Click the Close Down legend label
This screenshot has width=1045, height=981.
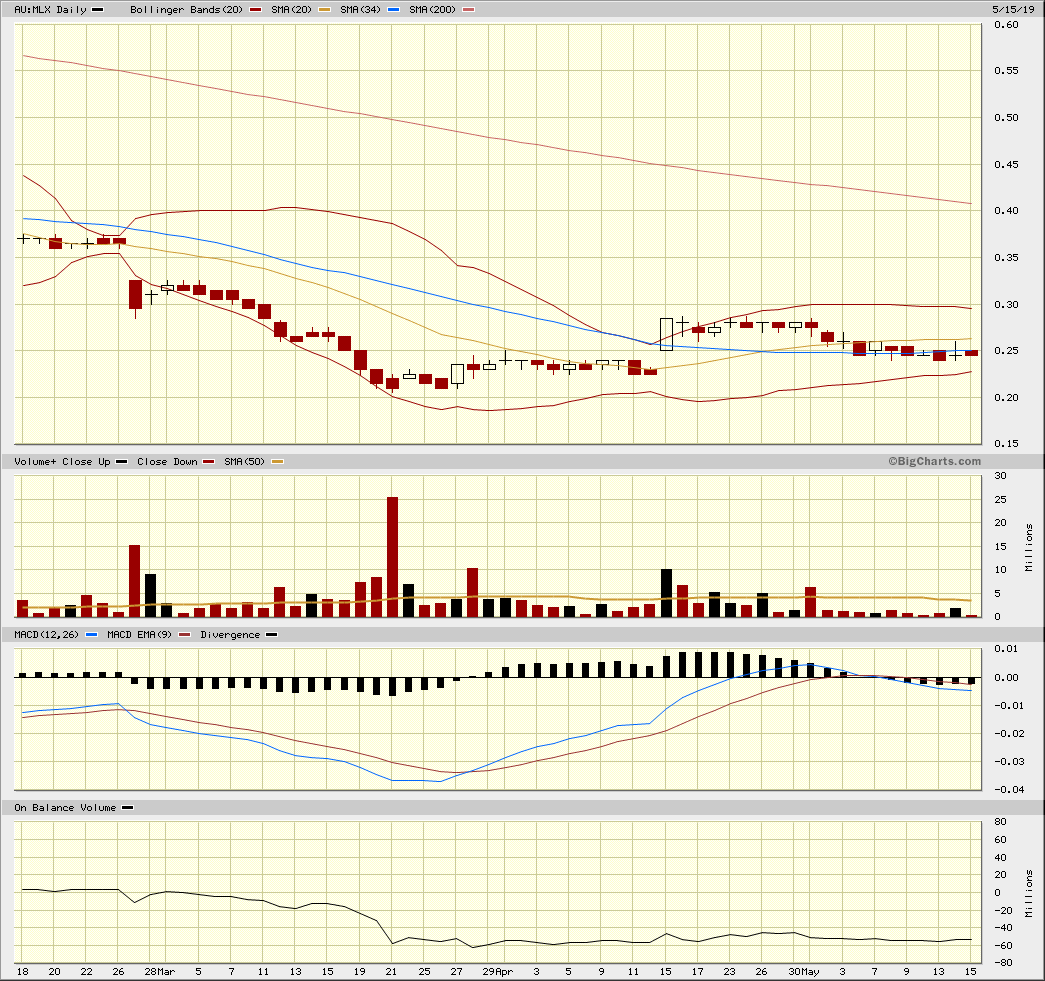[167, 462]
